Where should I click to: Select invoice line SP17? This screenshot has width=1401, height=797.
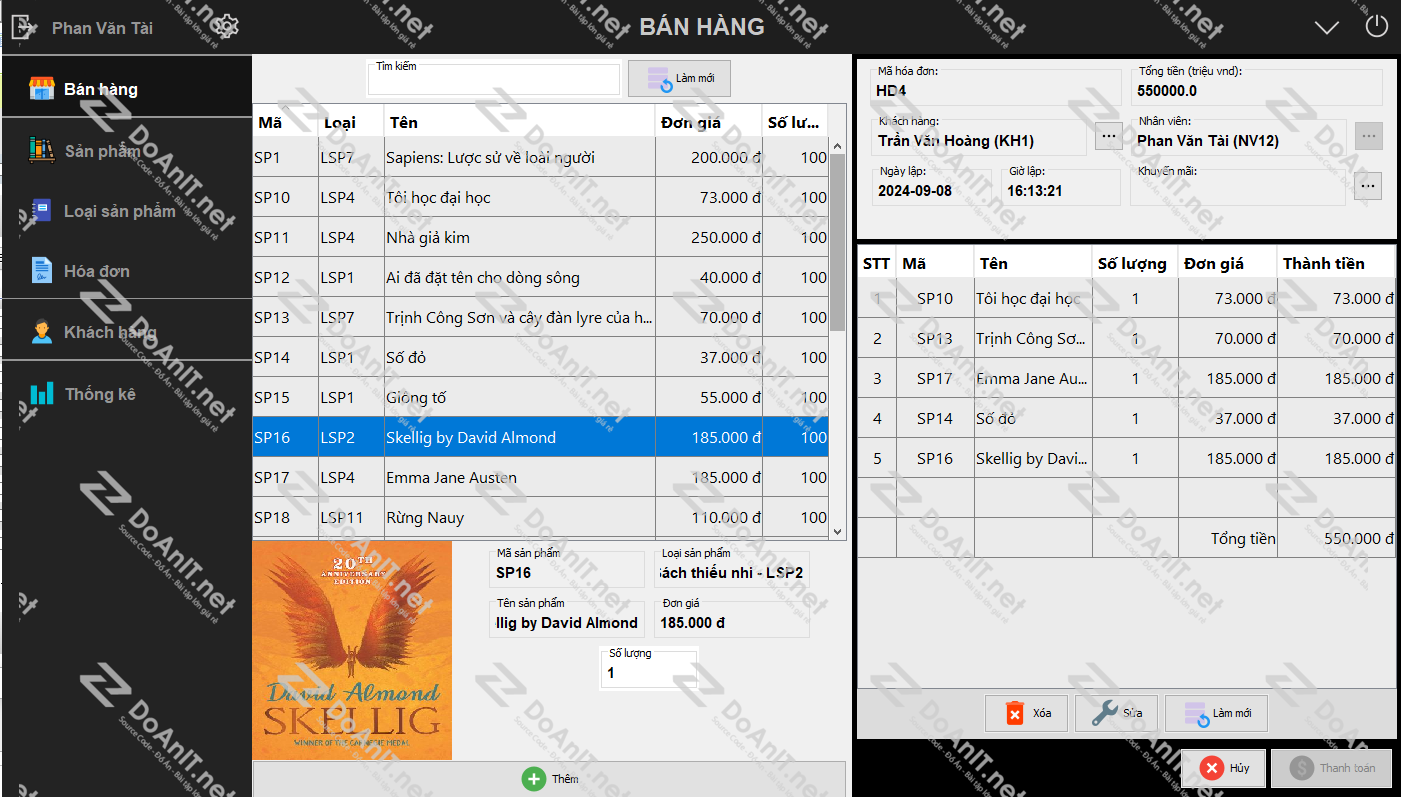pyautogui.click(x=1126, y=378)
